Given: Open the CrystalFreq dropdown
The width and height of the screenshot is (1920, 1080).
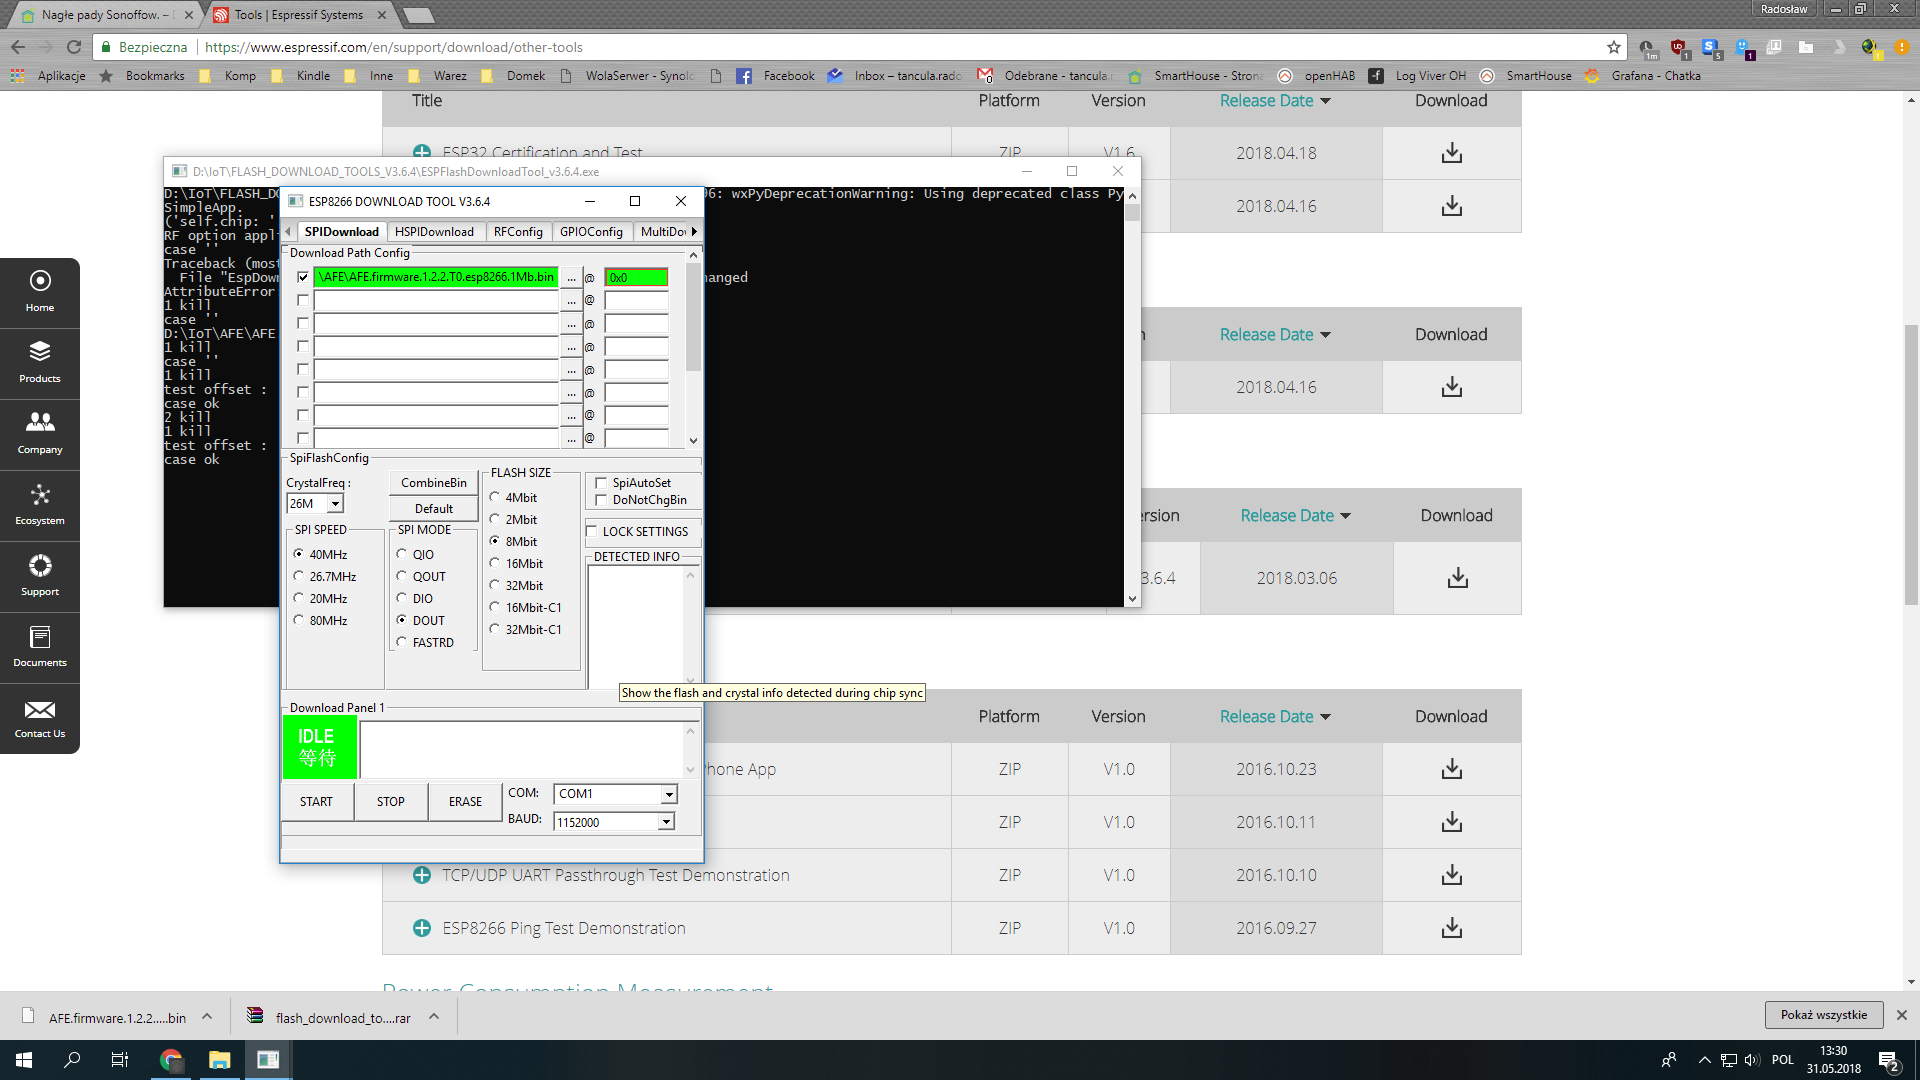Looking at the screenshot, I should tap(336, 504).
